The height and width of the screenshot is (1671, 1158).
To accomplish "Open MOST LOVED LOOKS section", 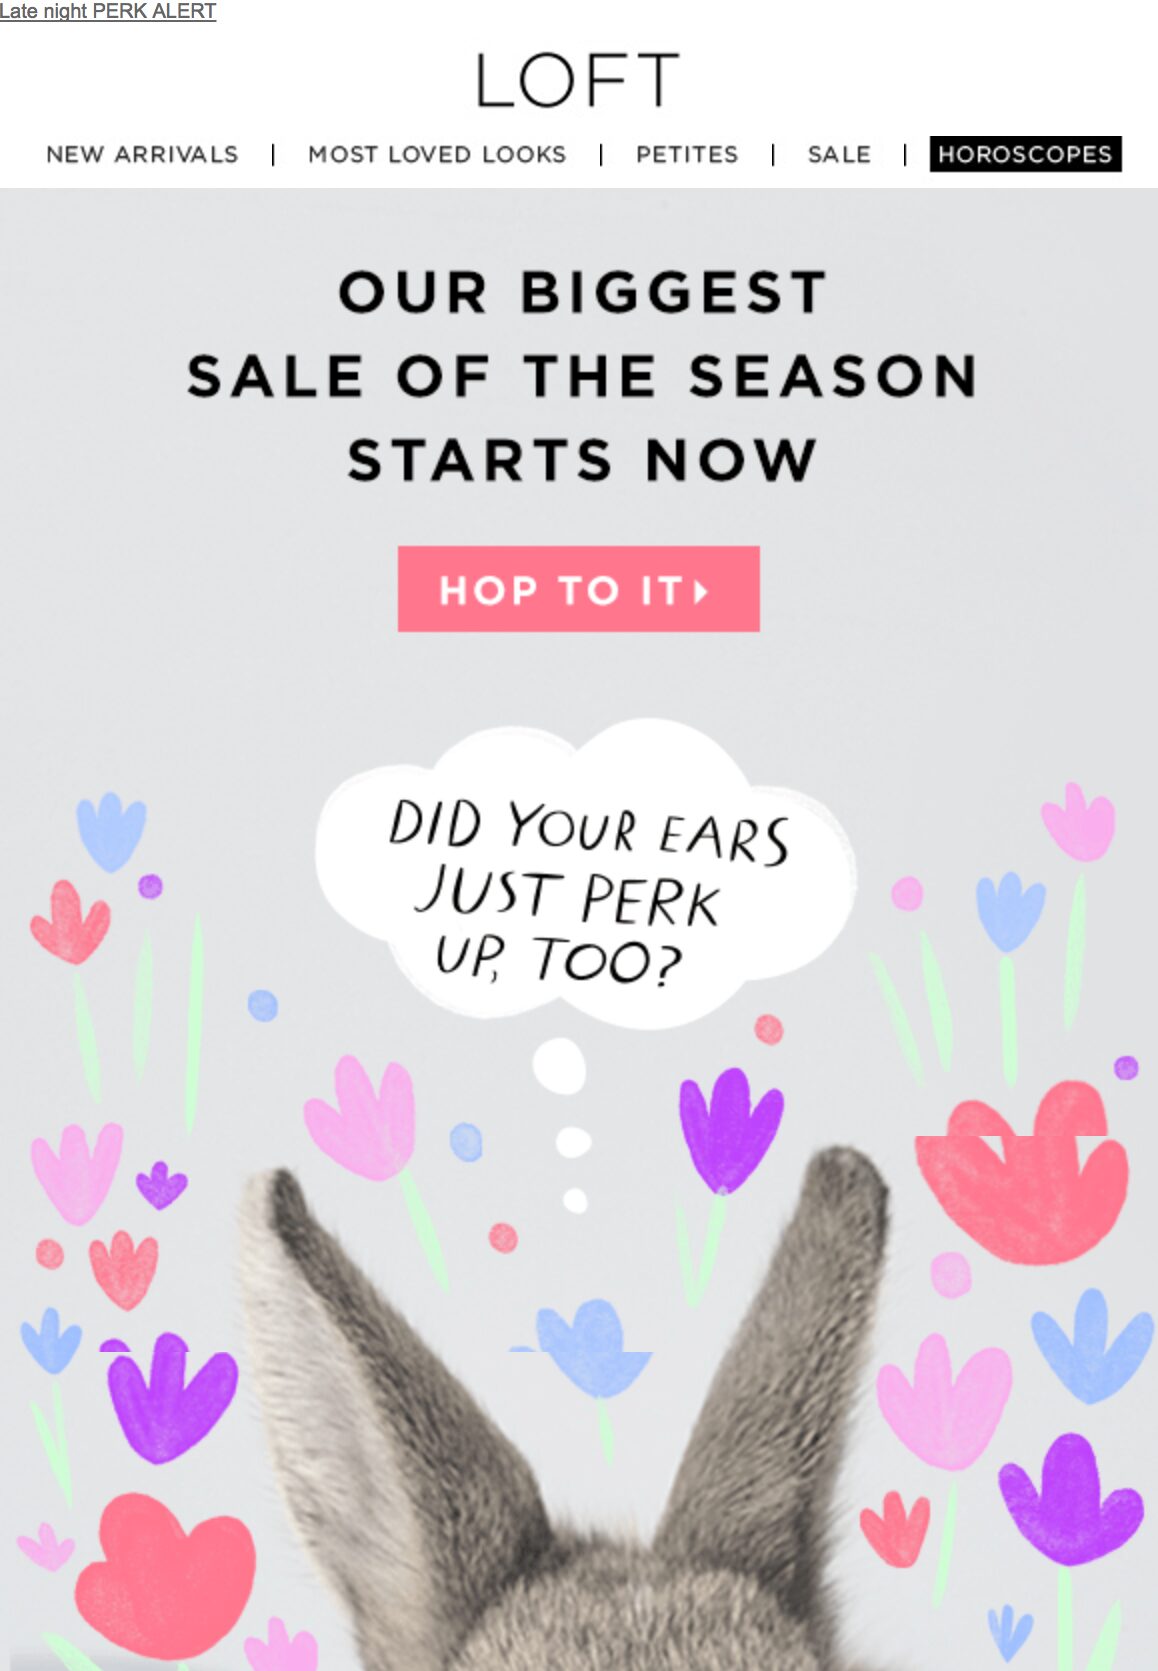I will pos(437,154).
